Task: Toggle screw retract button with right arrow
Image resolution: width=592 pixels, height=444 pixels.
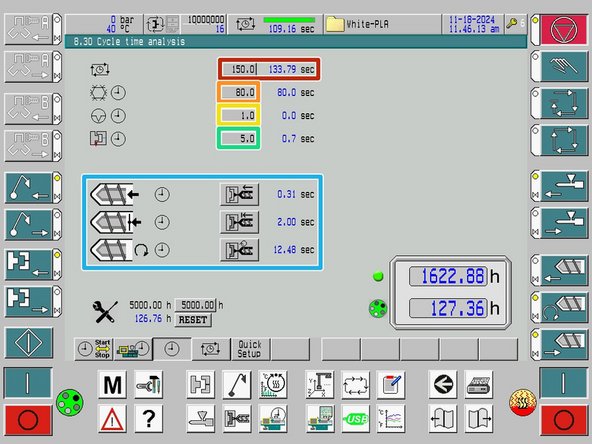Action: [564, 344]
